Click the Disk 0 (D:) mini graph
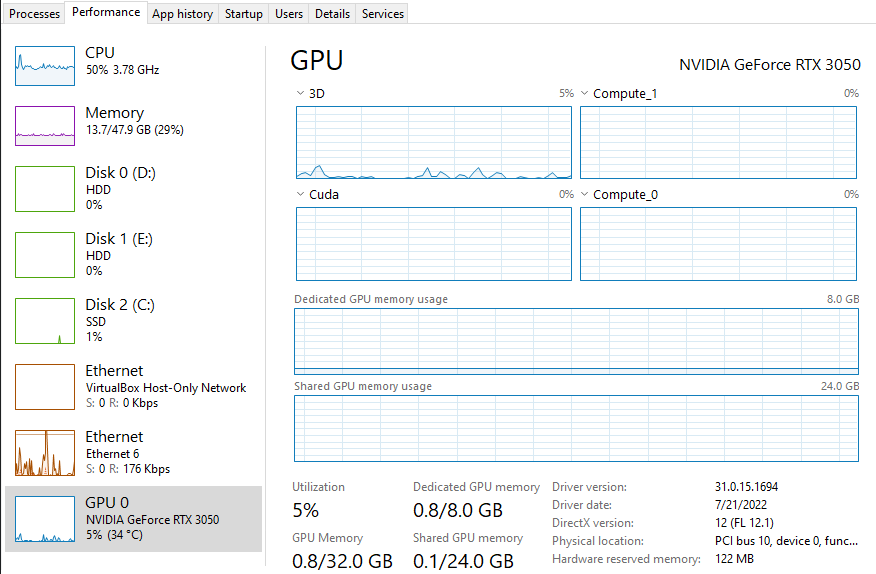Image resolution: width=876 pixels, height=574 pixels. click(45, 189)
